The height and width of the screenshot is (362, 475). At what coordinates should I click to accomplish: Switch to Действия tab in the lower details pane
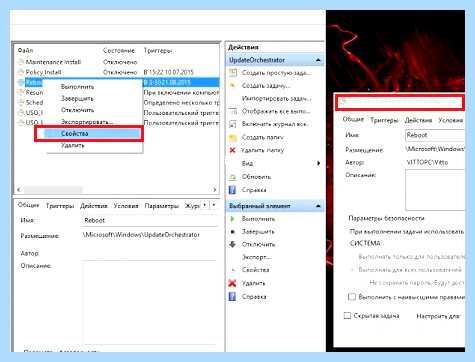(x=94, y=206)
